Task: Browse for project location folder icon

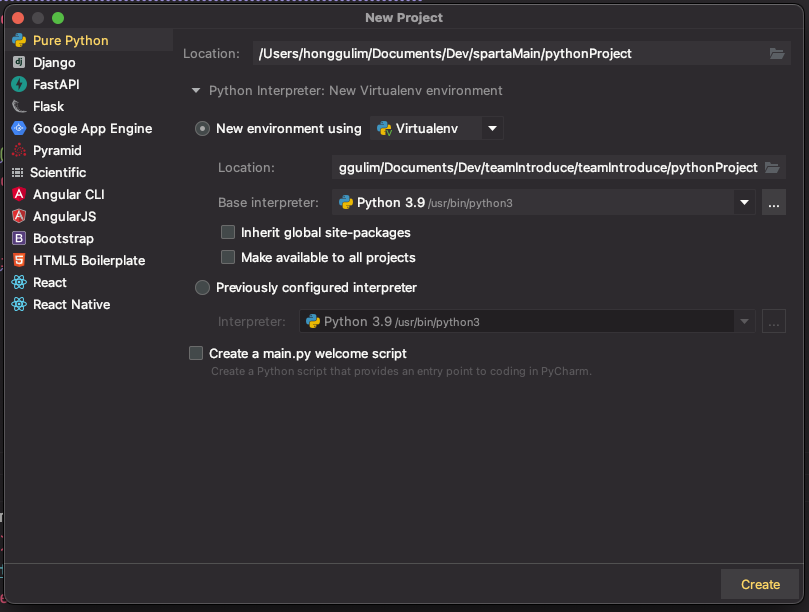Action: (777, 53)
